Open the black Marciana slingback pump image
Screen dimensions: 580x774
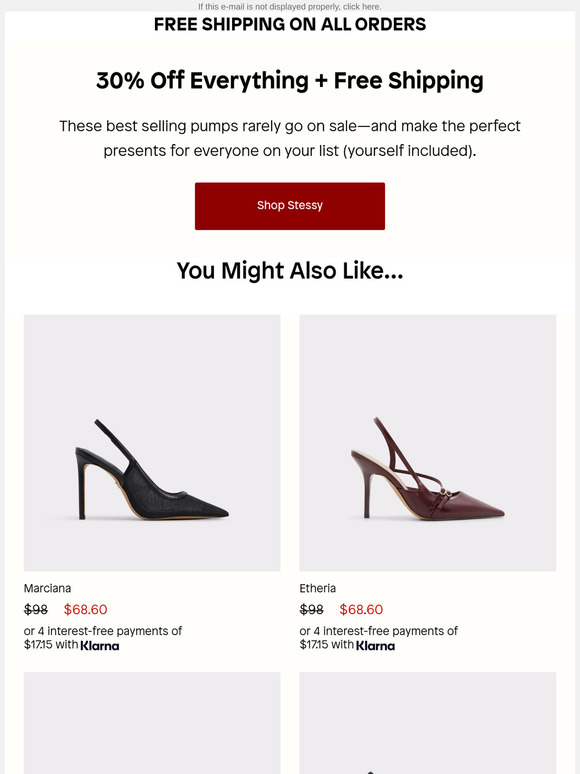(152, 443)
